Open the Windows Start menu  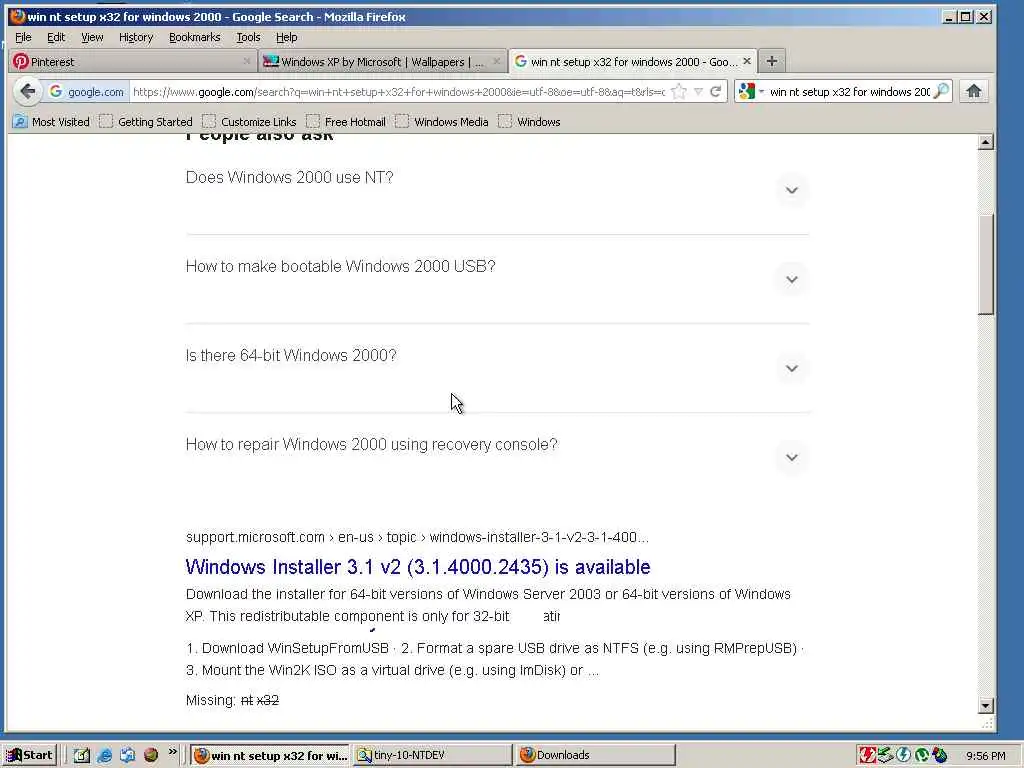point(29,755)
